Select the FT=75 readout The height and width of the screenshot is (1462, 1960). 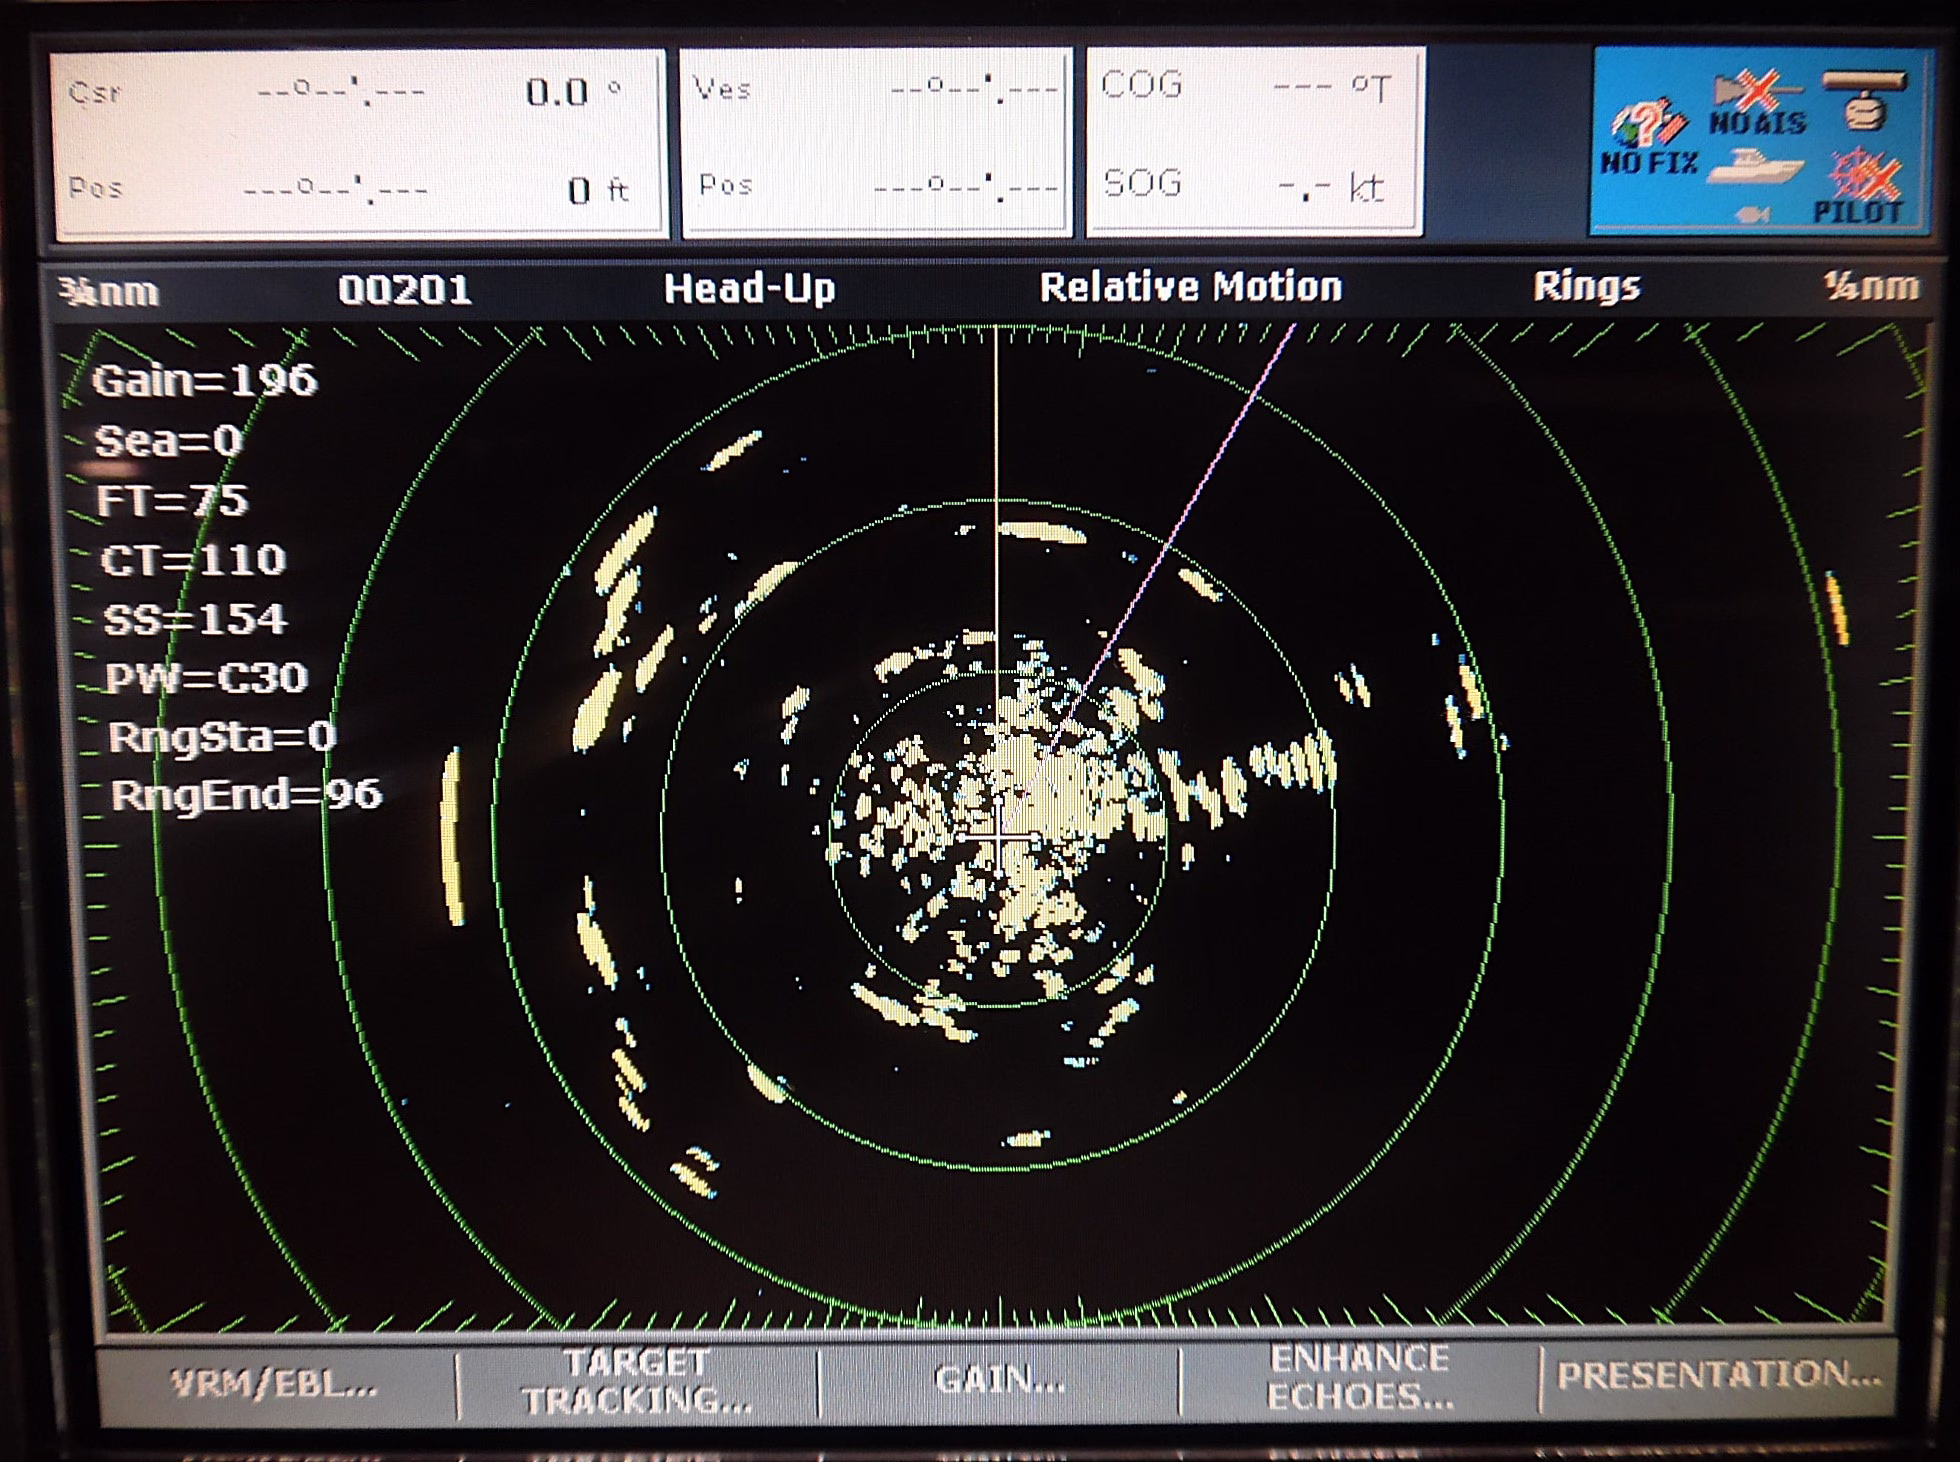tap(171, 500)
